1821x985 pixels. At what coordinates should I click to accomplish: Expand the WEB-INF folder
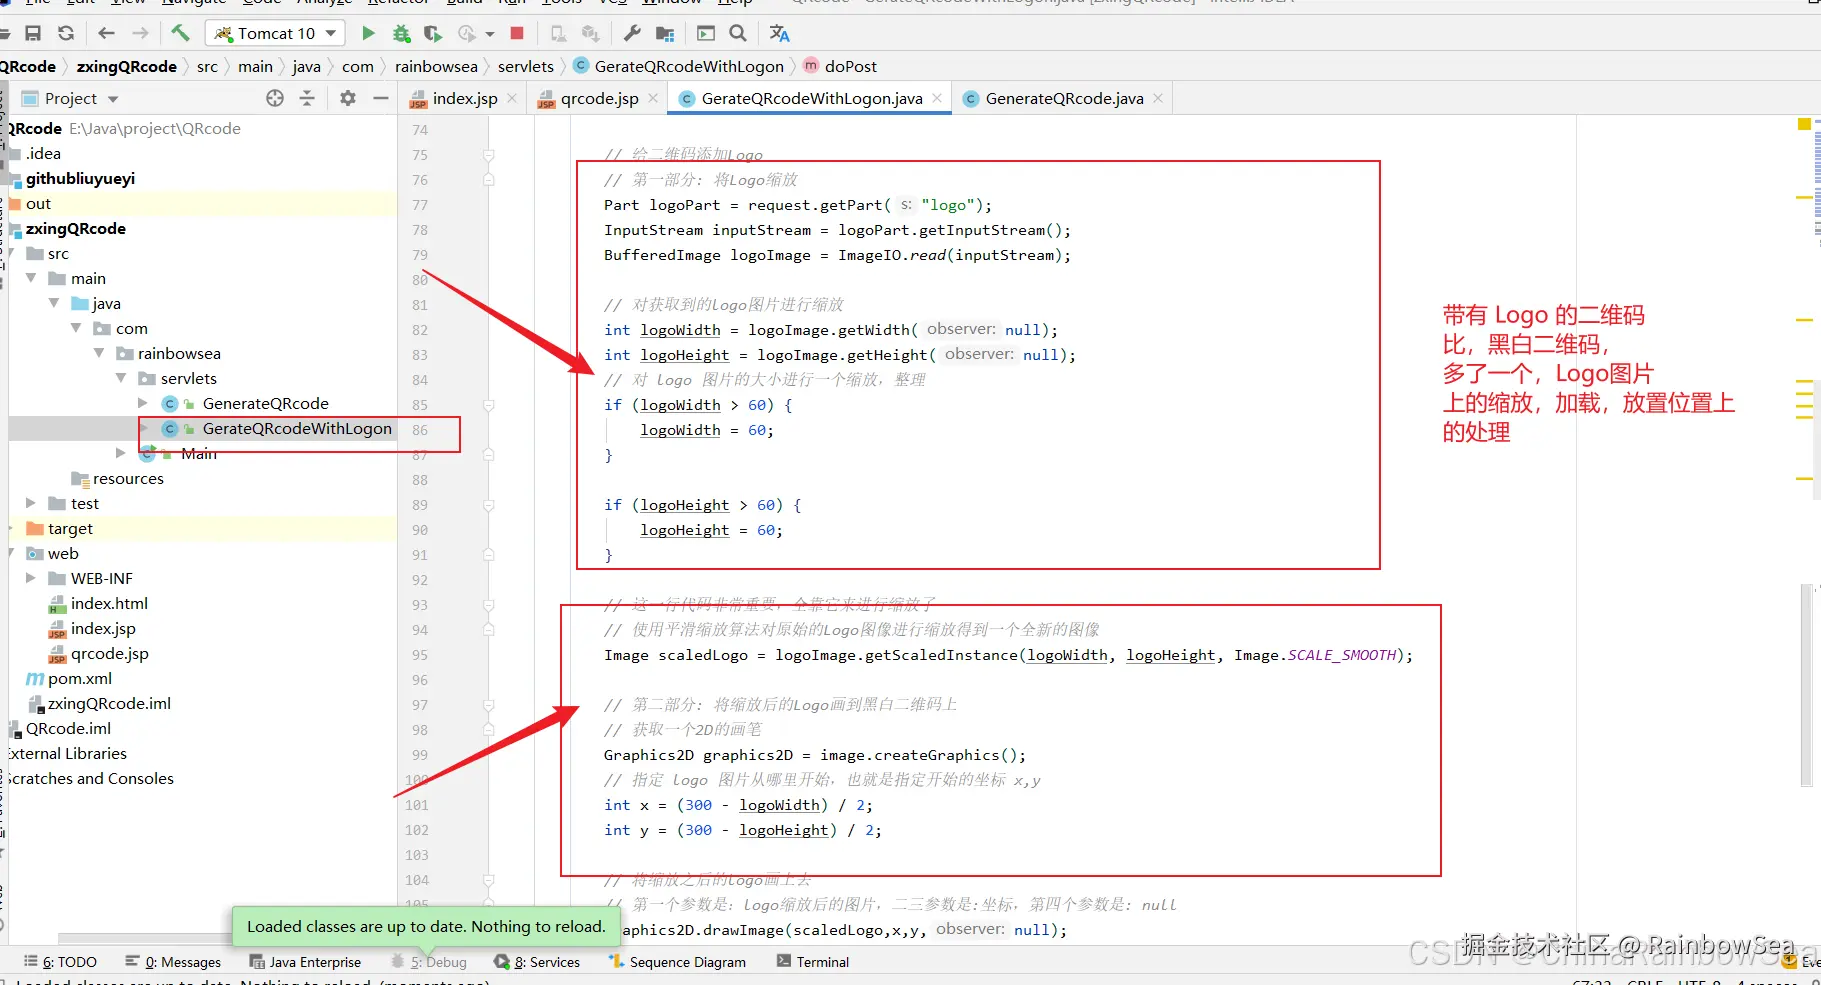pos(31,578)
